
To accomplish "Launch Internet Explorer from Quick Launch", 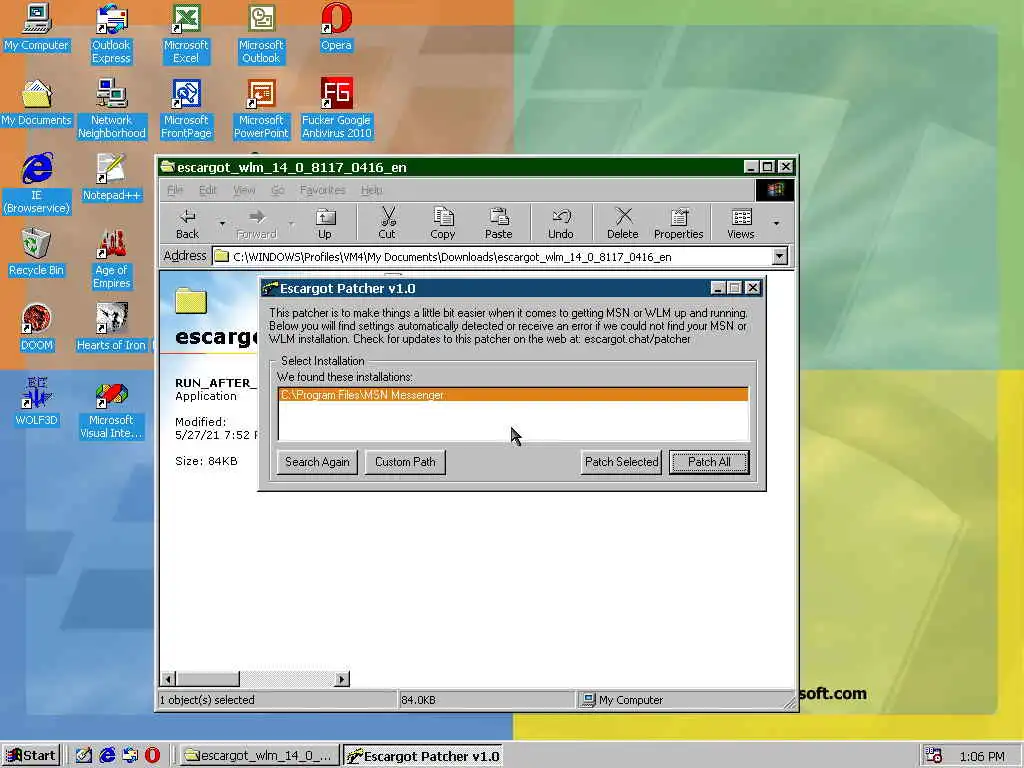I will coord(107,756).
